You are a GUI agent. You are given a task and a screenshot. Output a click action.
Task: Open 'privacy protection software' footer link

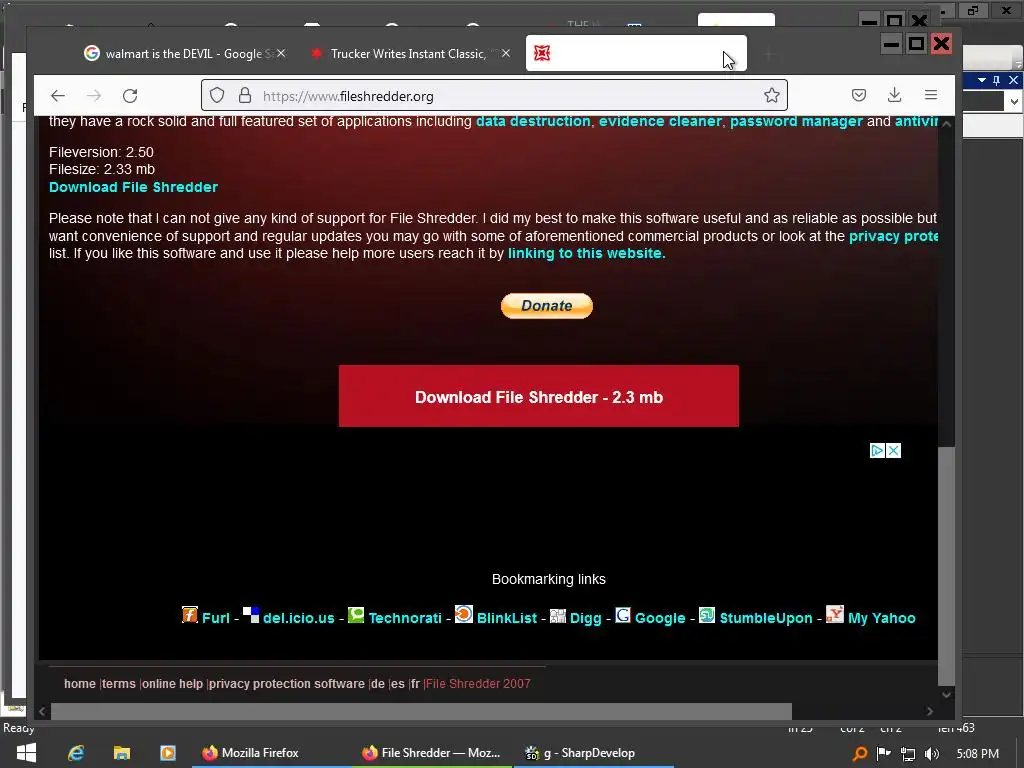287,684
